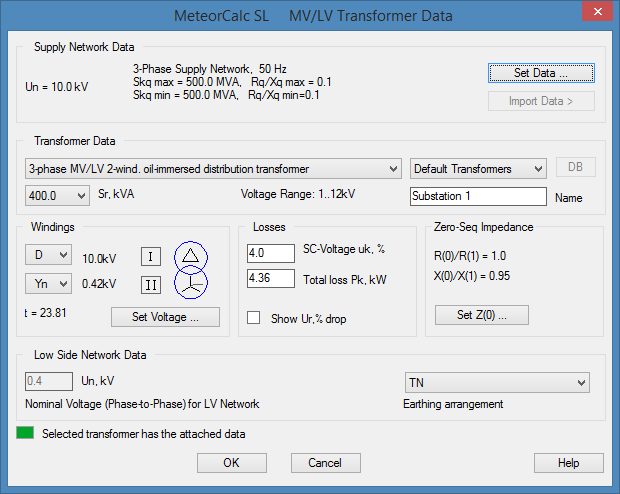Screen dimensions: 620x494
Task: Click the delta winding symbol icon
Action: coord(191,257)
